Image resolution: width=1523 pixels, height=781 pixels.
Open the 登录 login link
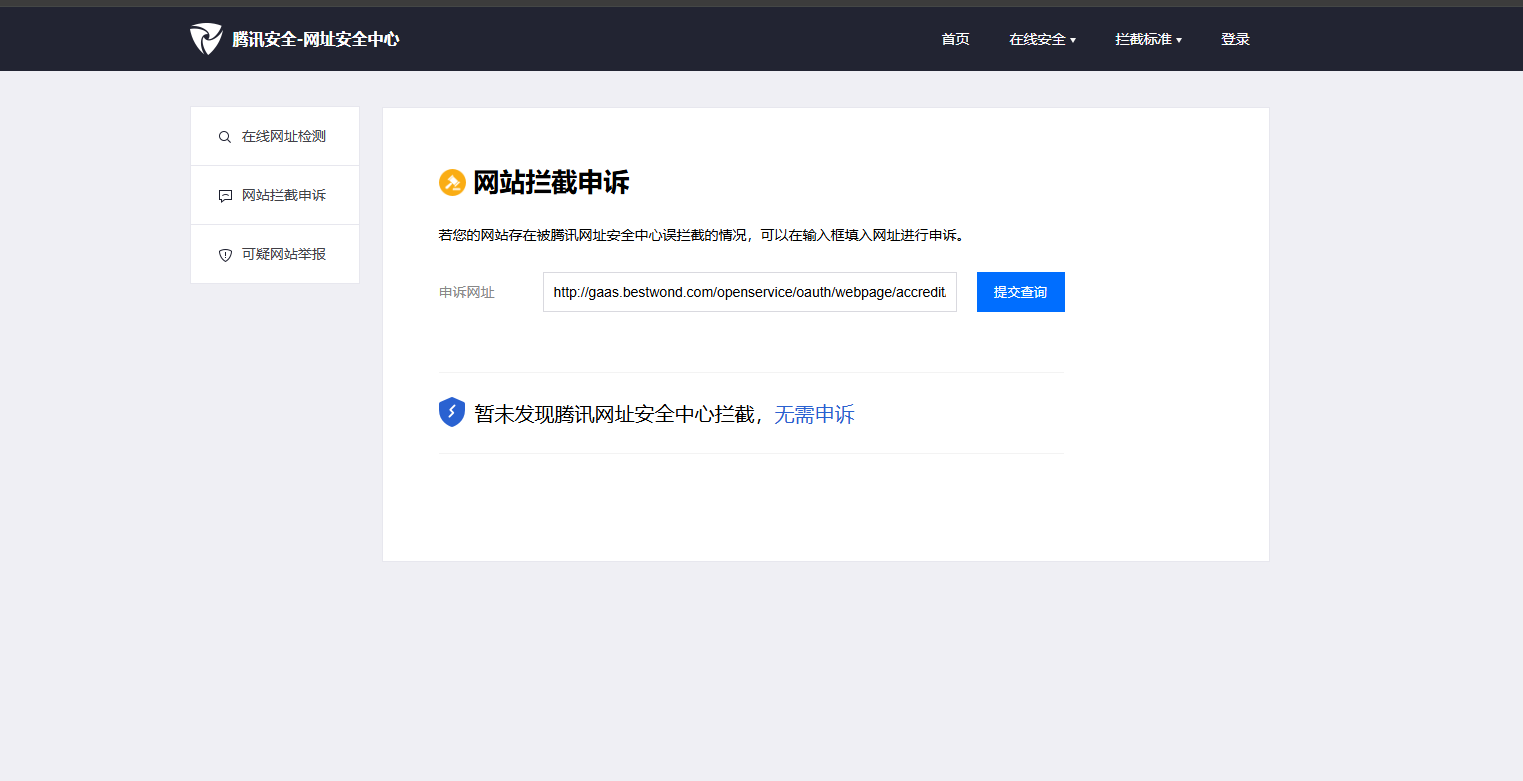pos(1235,39)
